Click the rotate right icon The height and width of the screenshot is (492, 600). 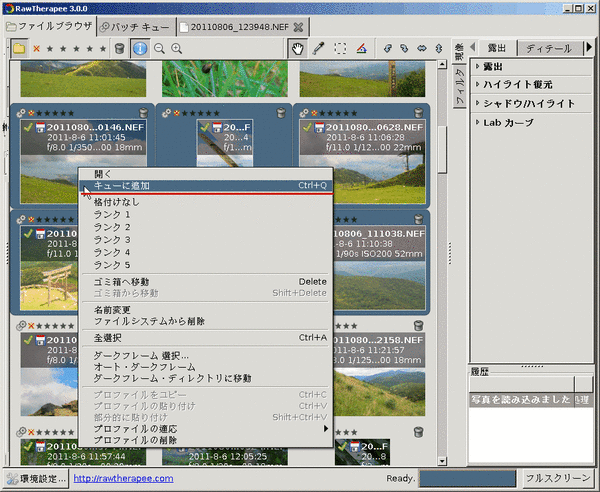tap(404, 48)
